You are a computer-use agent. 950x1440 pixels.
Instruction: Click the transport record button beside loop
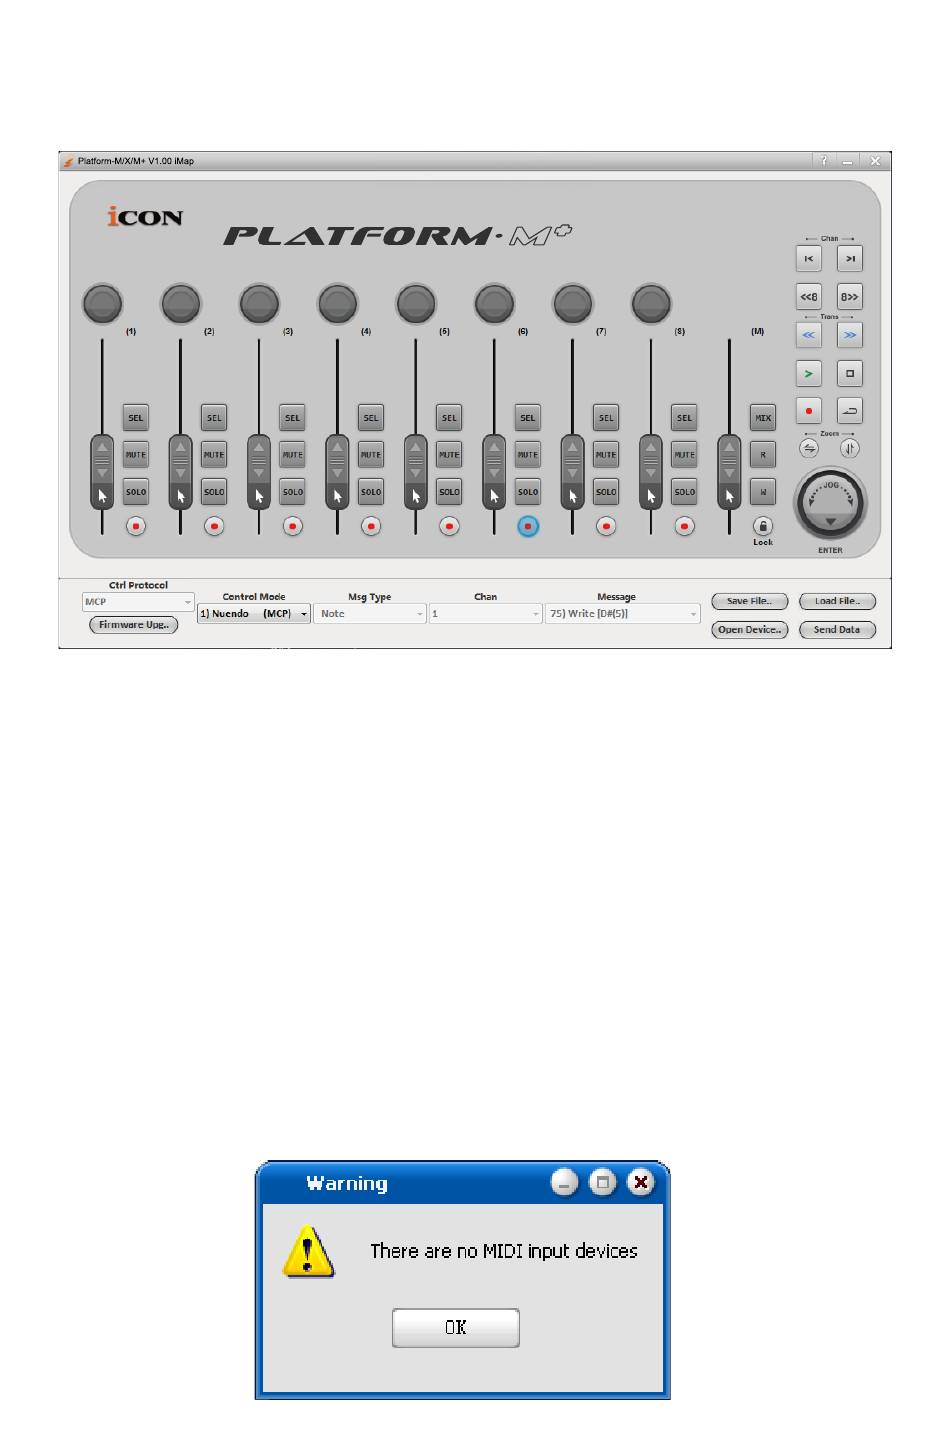point(809,411)
